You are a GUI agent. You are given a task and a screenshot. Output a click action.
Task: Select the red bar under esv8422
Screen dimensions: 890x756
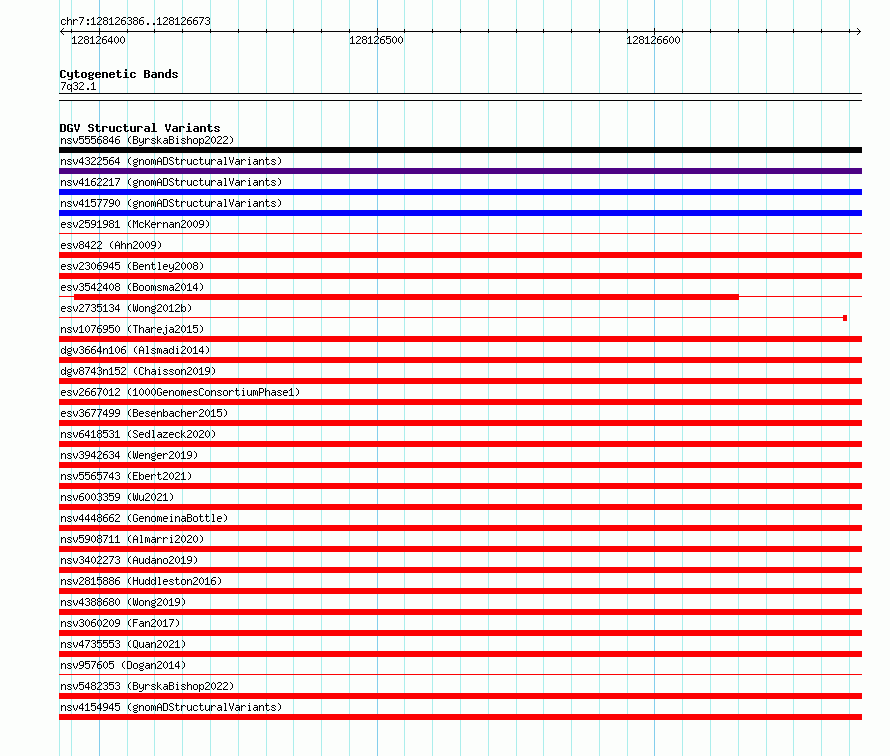pyautogui.click(x=460, y=255)
